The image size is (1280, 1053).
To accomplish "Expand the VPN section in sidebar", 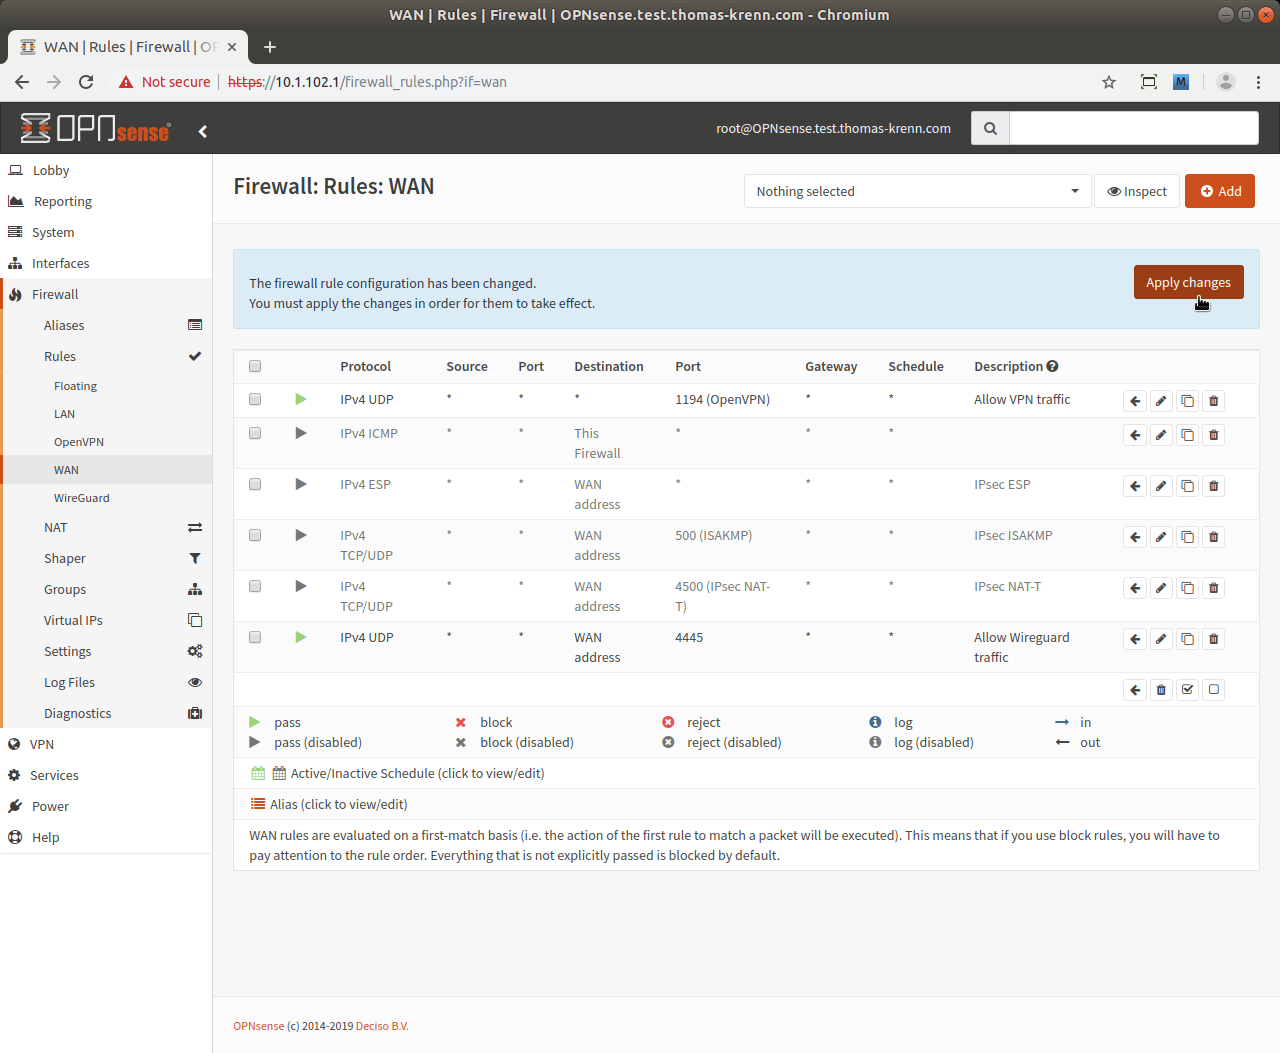I will pos(42,744).
